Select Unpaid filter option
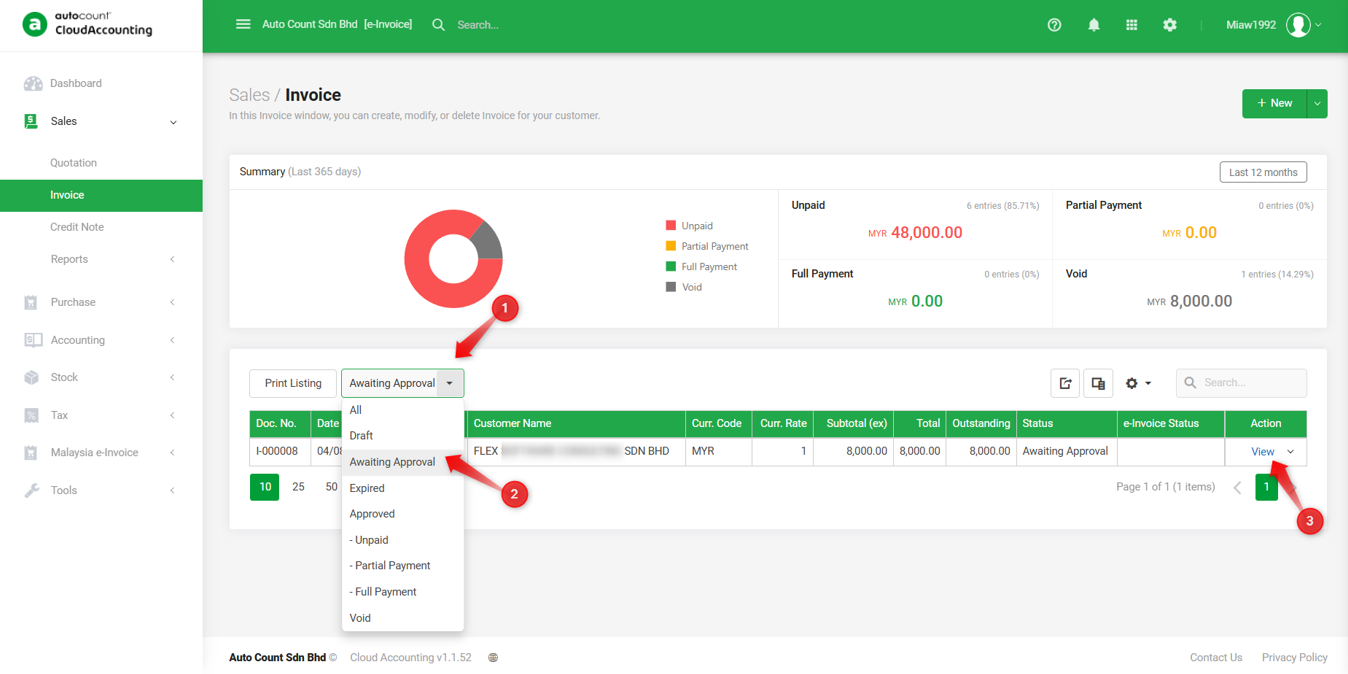This screenshot has height=674, width=1348. click(x=403, y=540)
